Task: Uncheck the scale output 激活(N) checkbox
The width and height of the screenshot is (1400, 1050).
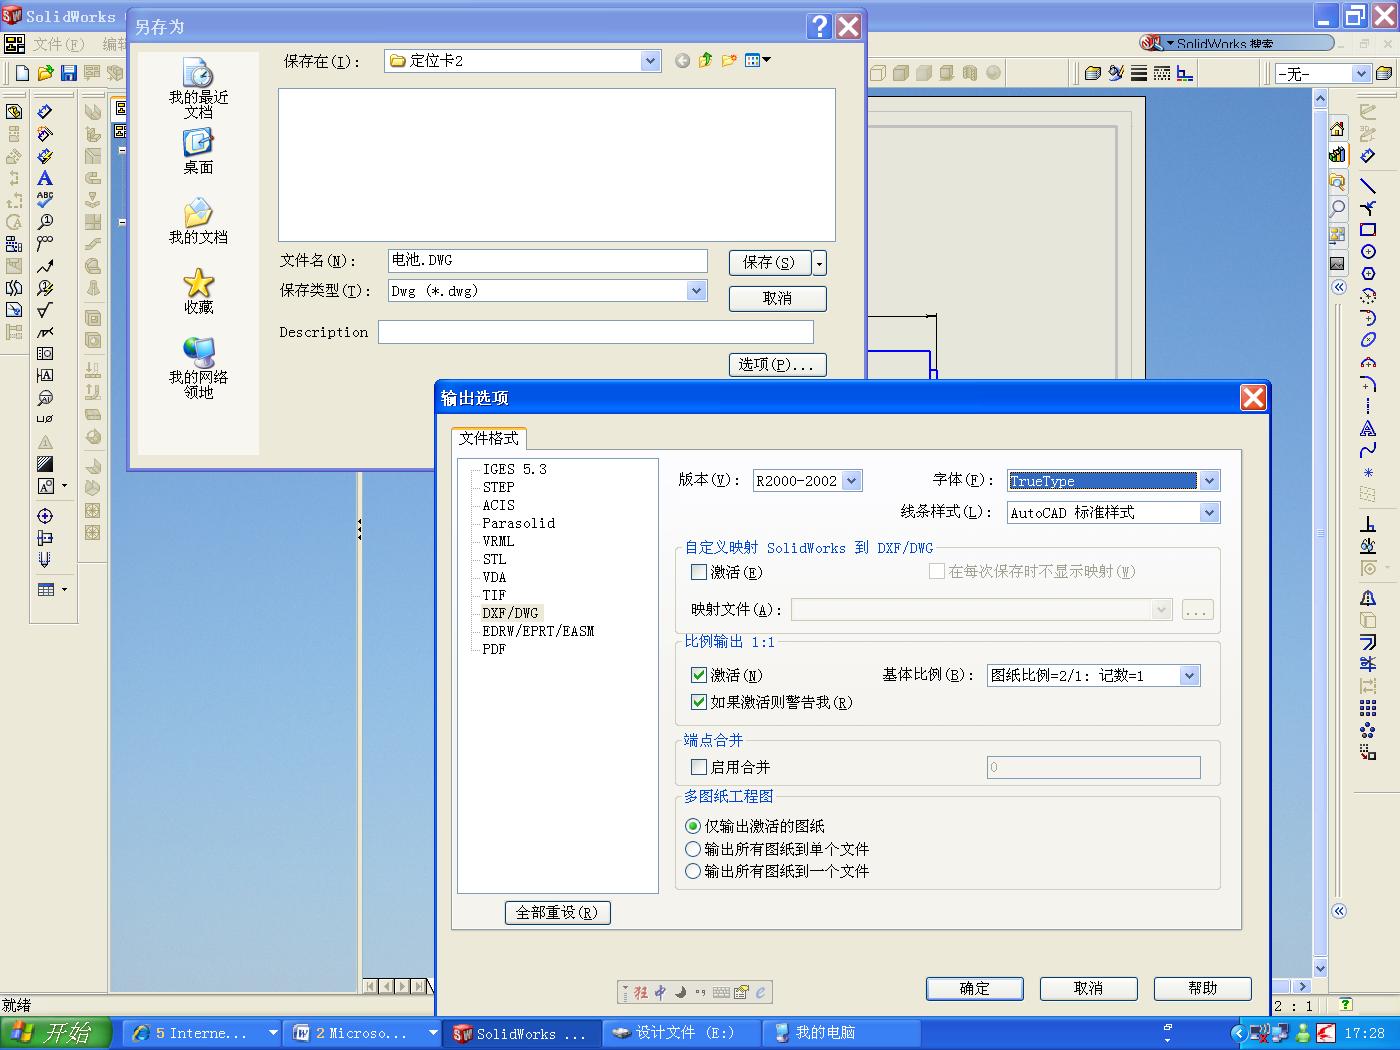Action: coord(699,676)
